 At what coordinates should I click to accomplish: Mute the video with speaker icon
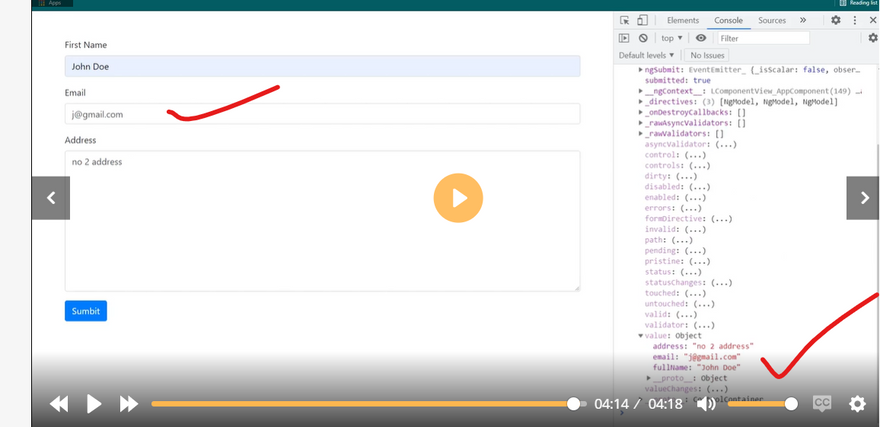tap(706, 404)
